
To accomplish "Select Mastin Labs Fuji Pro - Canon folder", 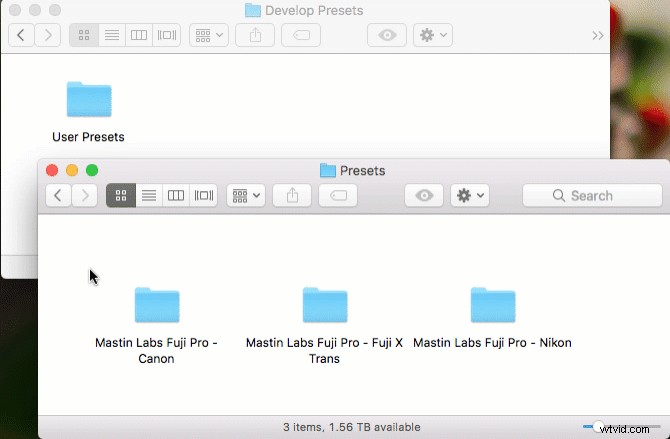I will tap(157, 305).
